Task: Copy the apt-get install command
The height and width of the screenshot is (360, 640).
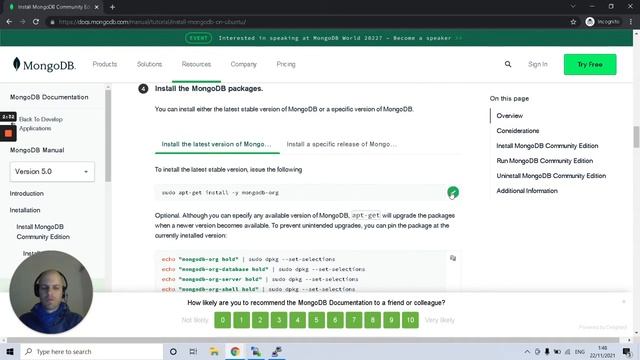Action: coord(453,192)
